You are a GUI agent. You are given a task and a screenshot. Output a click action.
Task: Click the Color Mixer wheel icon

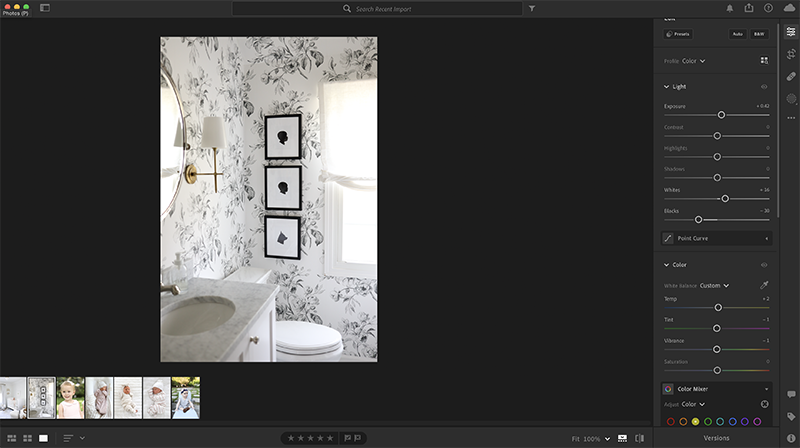click(x=668, y=389)
